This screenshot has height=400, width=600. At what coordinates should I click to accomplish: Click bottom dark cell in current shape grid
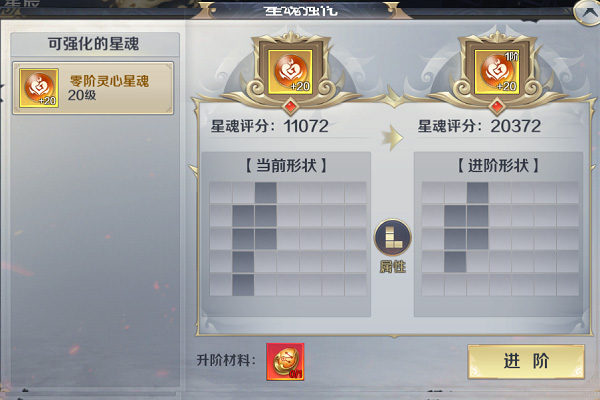pyautogui.click(x=243, y=285)
